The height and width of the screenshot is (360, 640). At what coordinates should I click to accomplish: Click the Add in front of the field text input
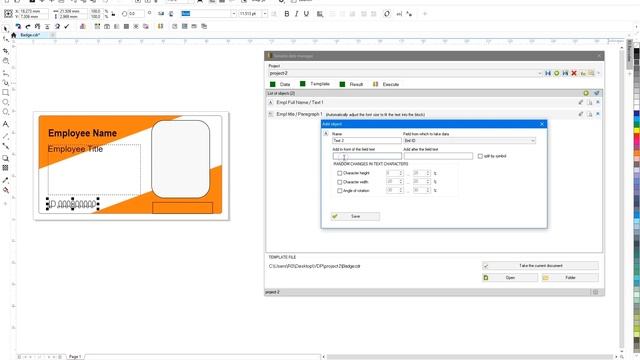point(367,156)
